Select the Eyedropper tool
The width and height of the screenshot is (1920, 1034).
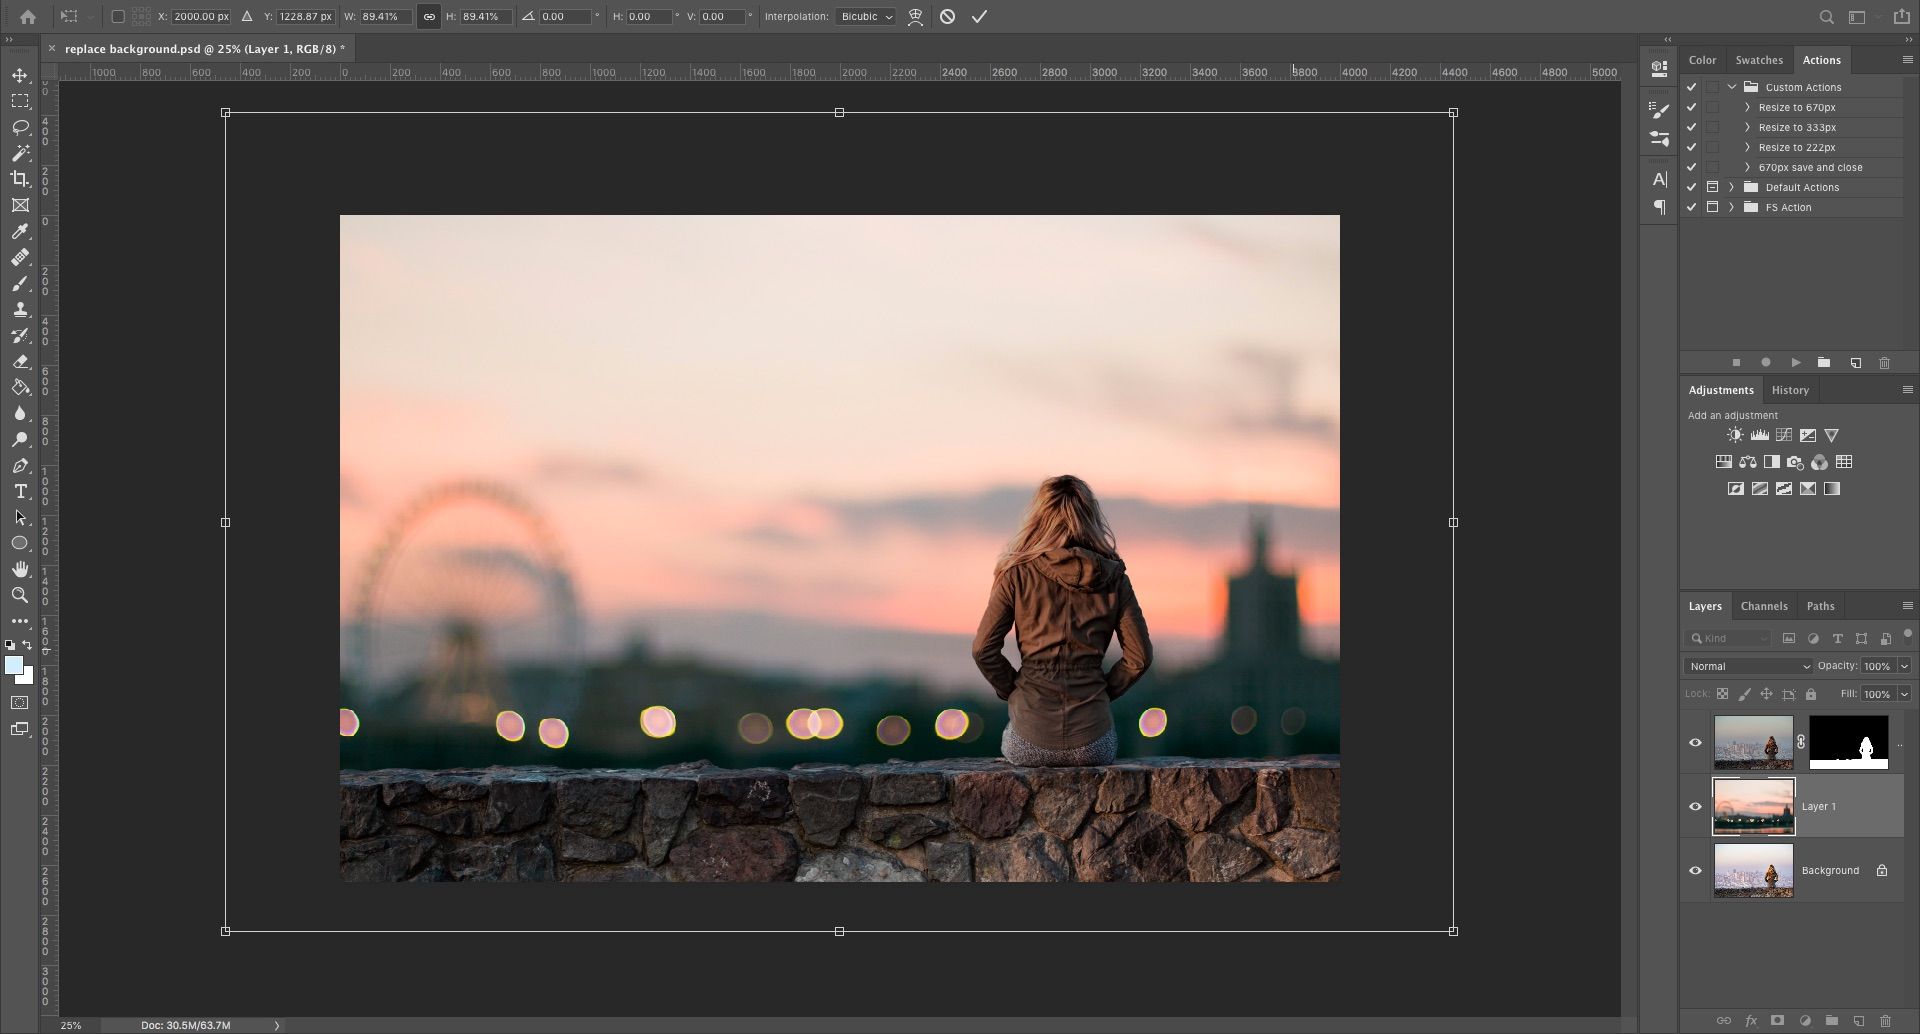(x=20, y=232)
